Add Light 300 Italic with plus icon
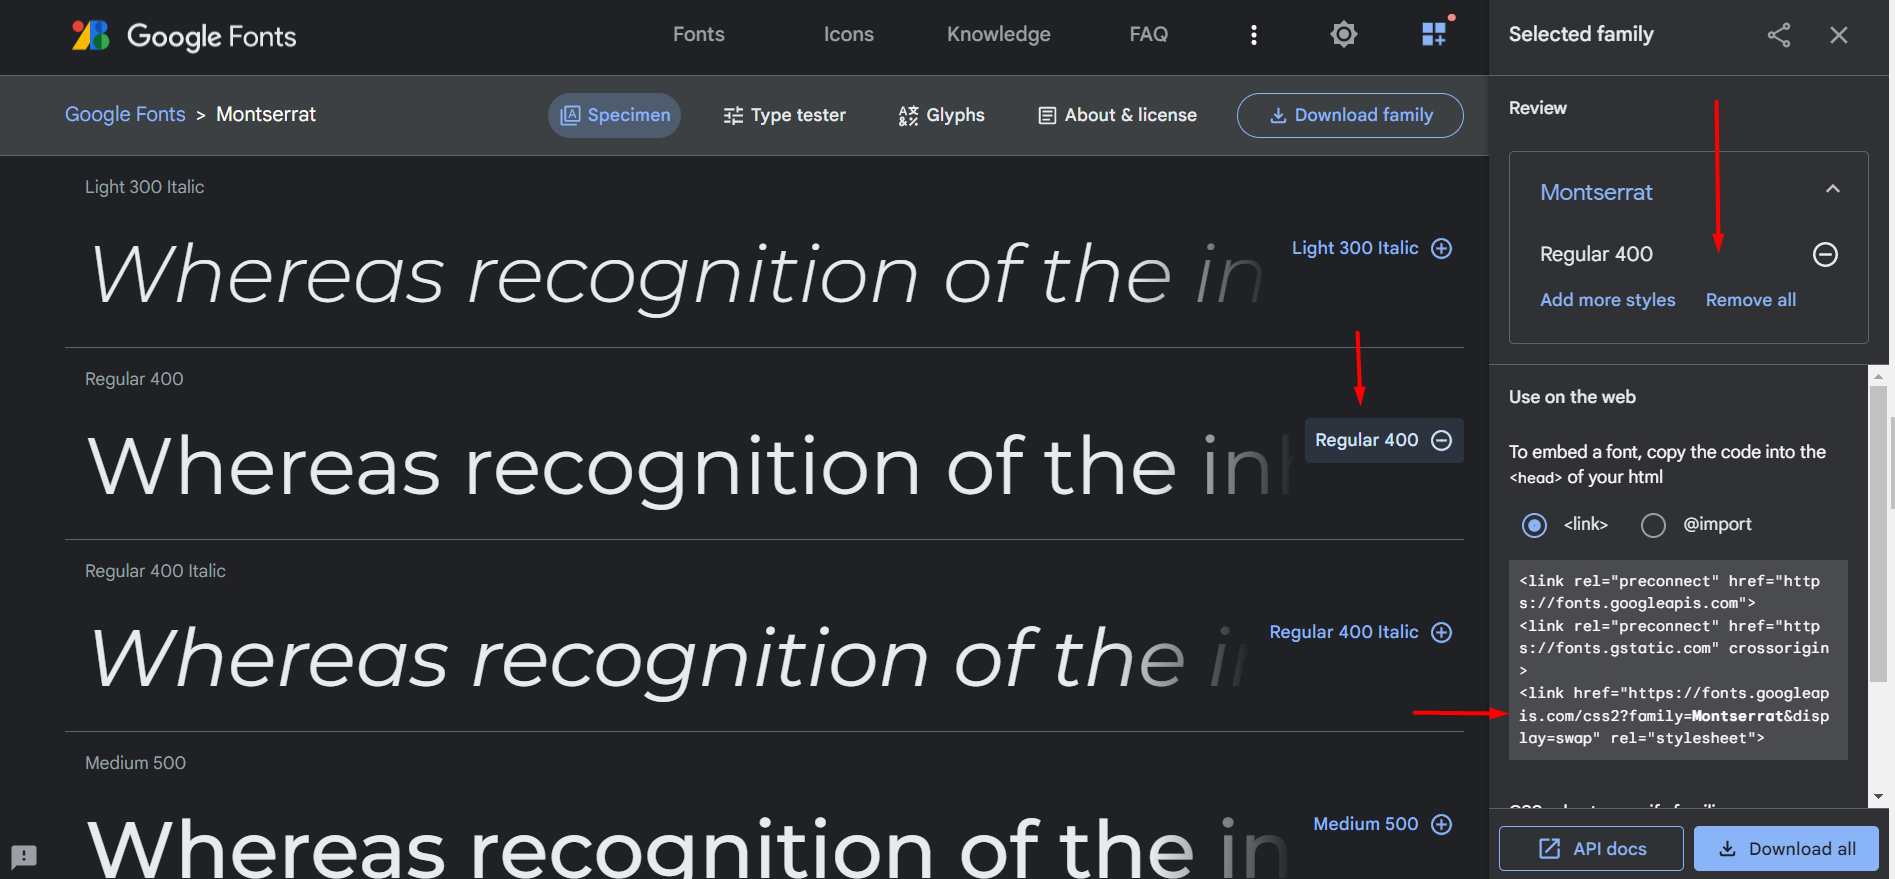Screen dimensions: 1895x879 [1441, 248]
